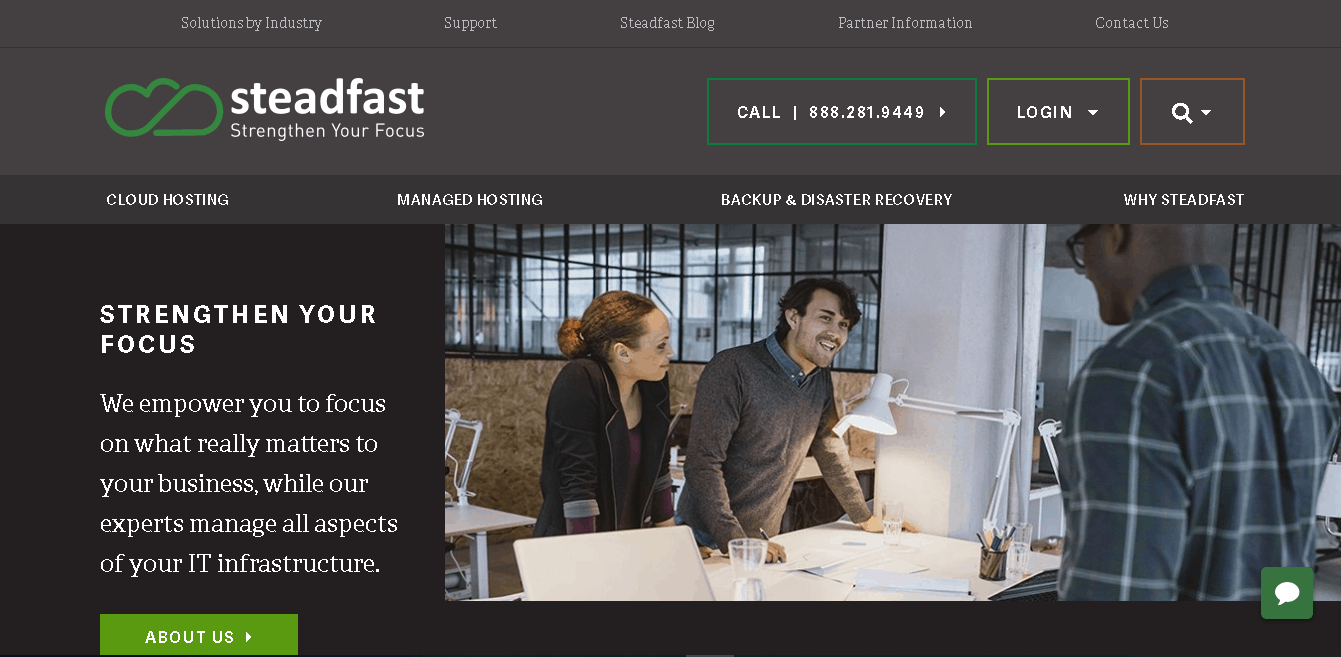Visit the Steadfast Blog link

point(667,23)
